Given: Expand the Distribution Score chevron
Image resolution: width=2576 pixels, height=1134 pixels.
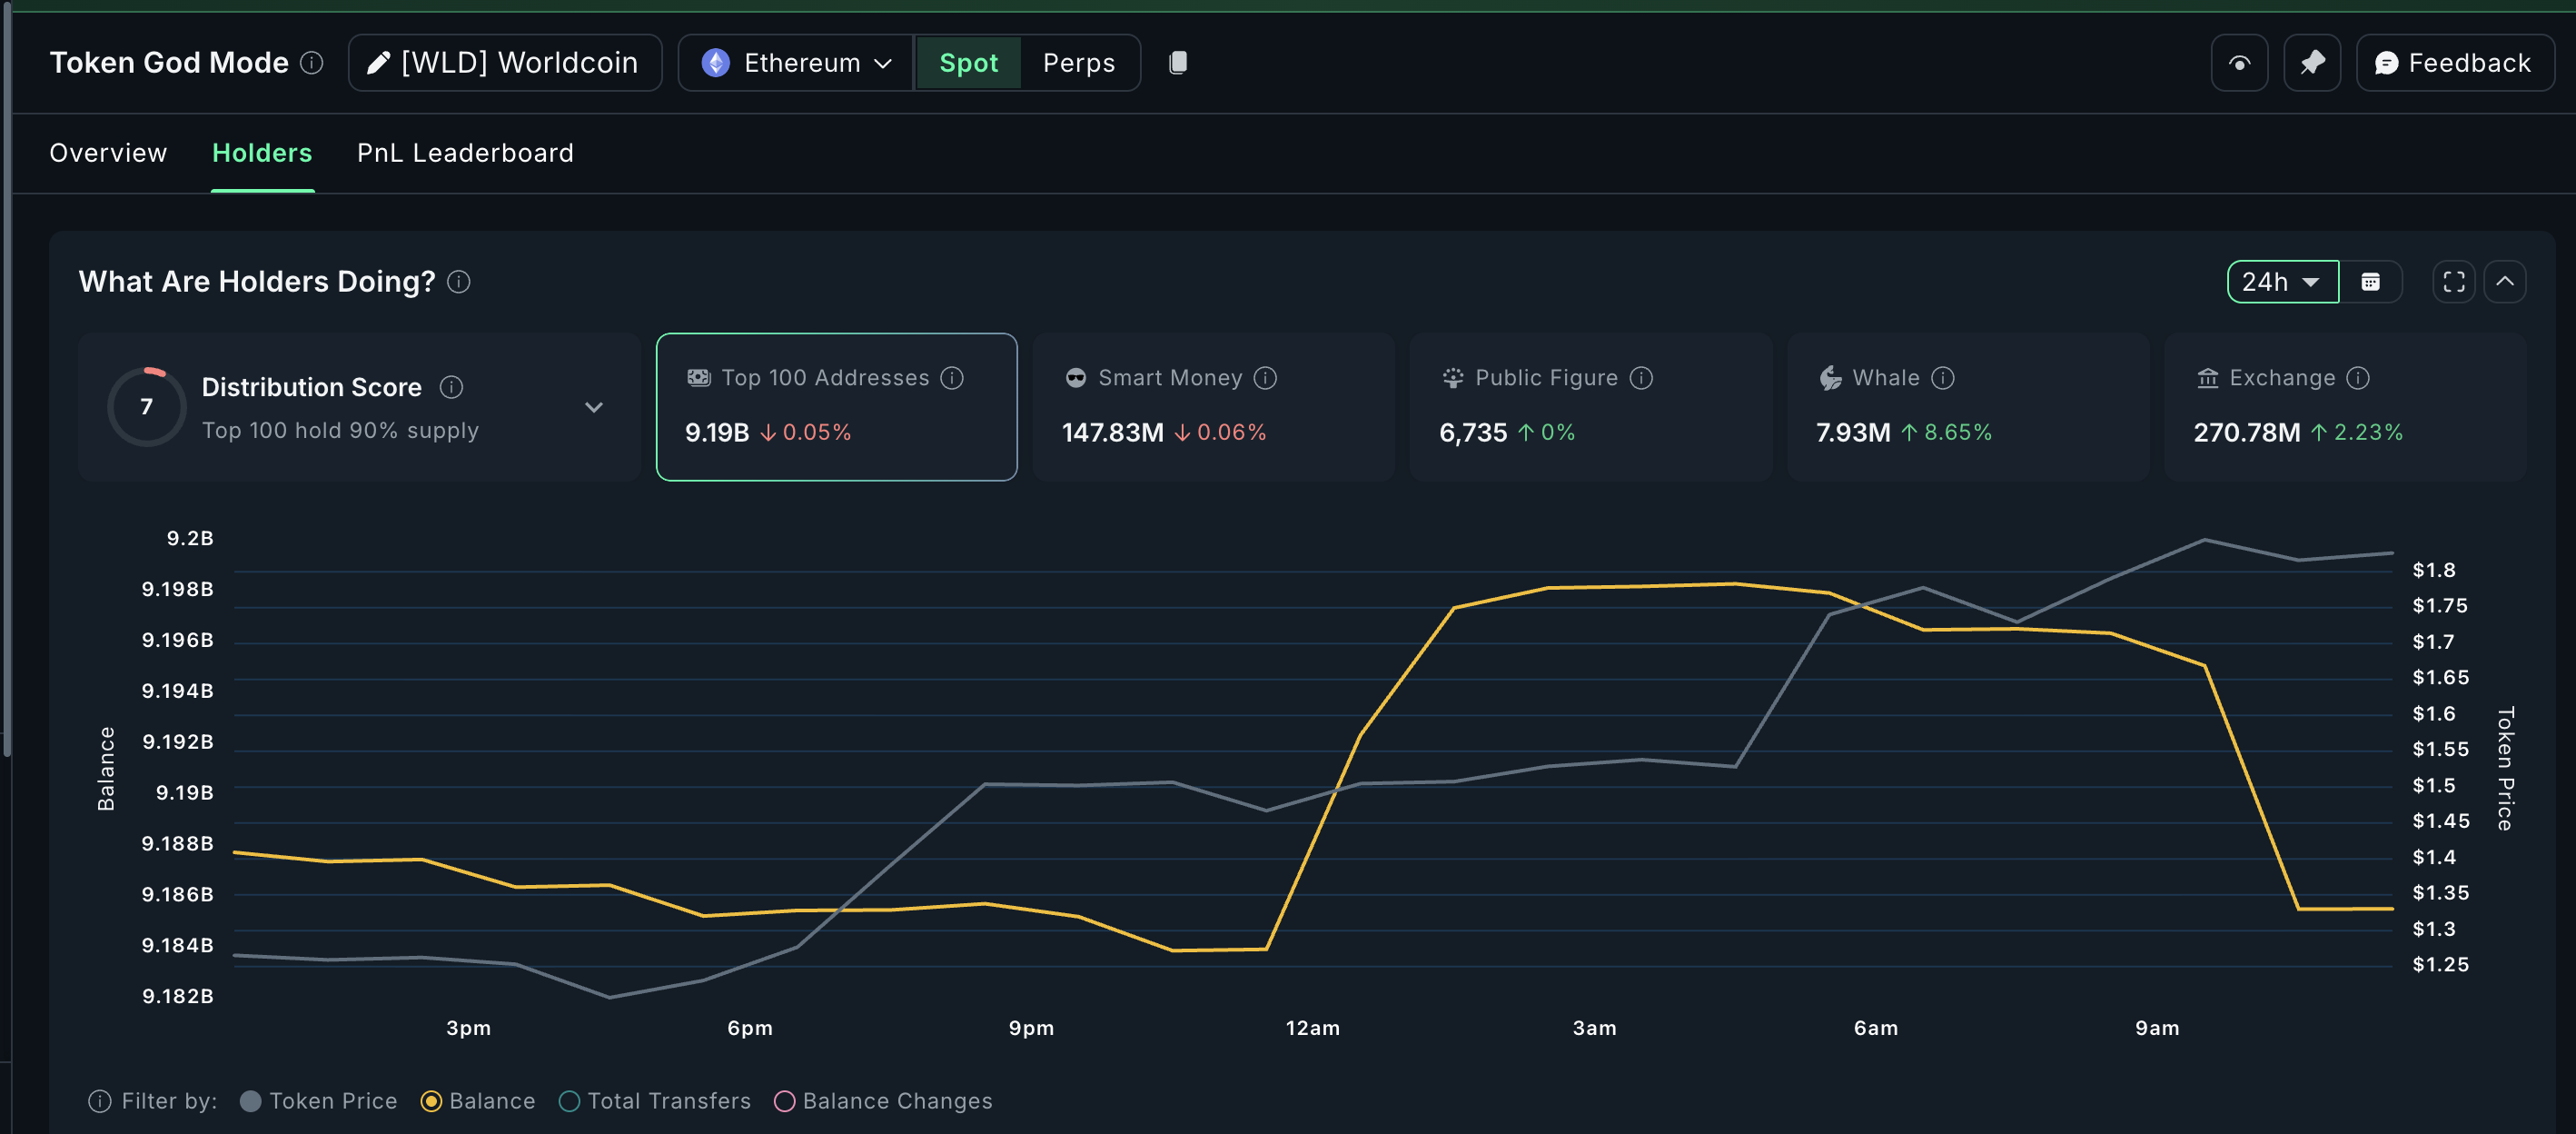Looking at the screenshot, I should (x=594, y=407).
